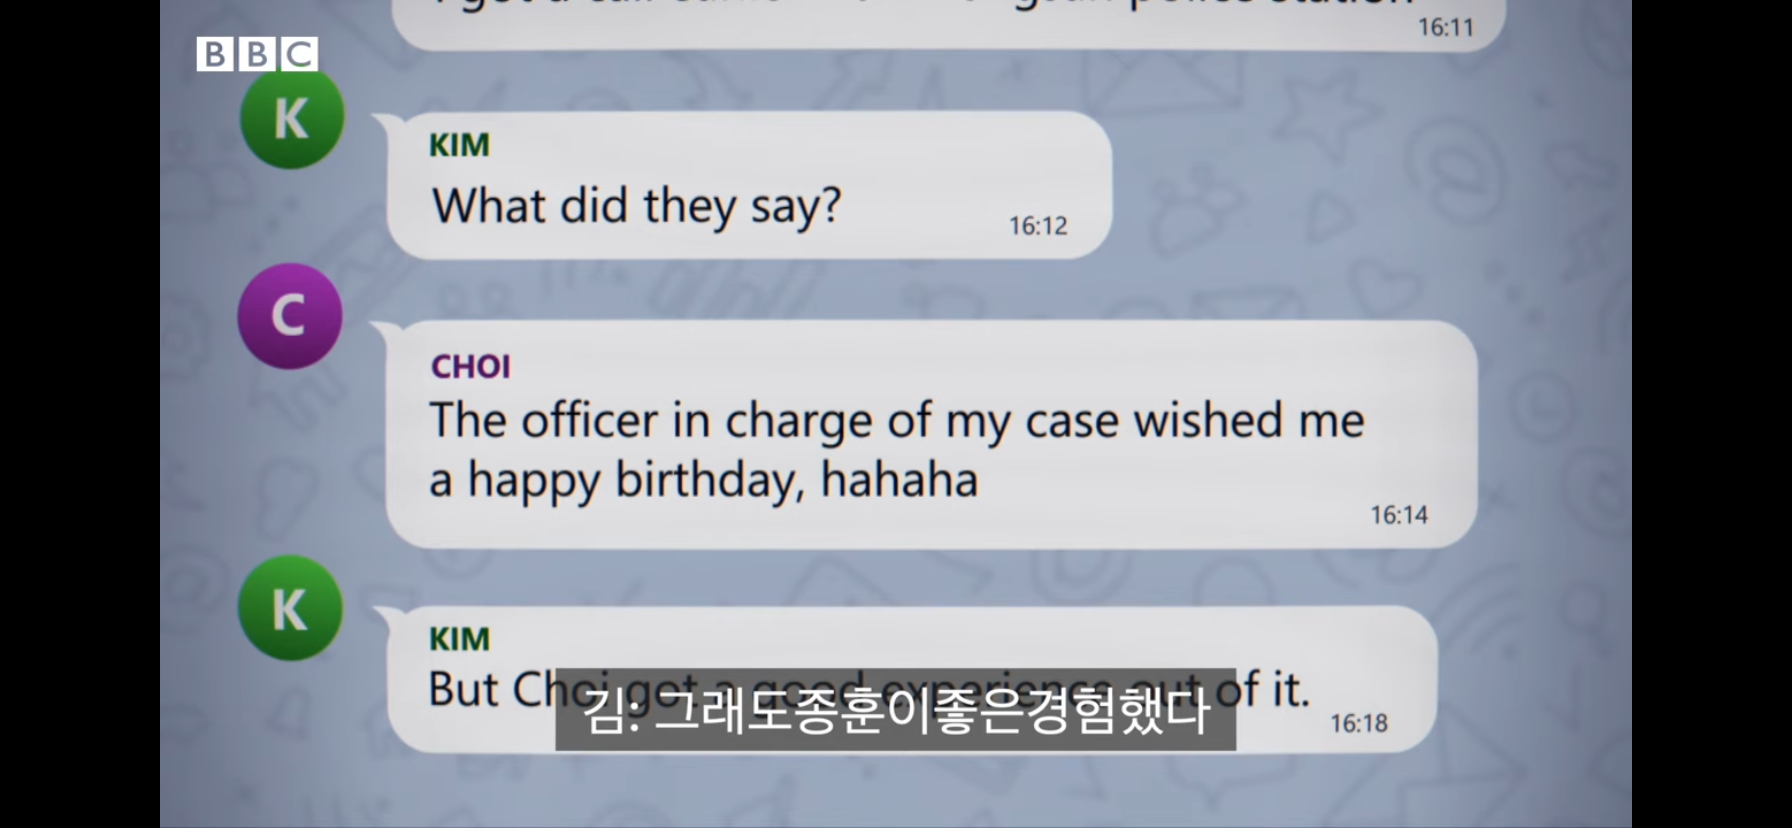This screenshot has width=1792, height=828.
Task: Click the letter C in the BBC logo
Action: [300, 54]
